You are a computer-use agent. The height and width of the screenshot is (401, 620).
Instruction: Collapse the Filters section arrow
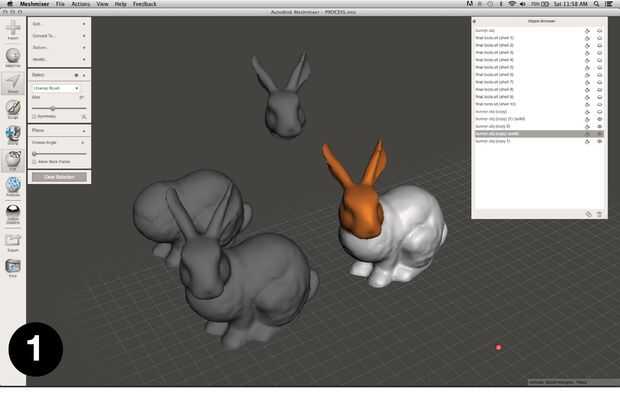click(84, 131)
